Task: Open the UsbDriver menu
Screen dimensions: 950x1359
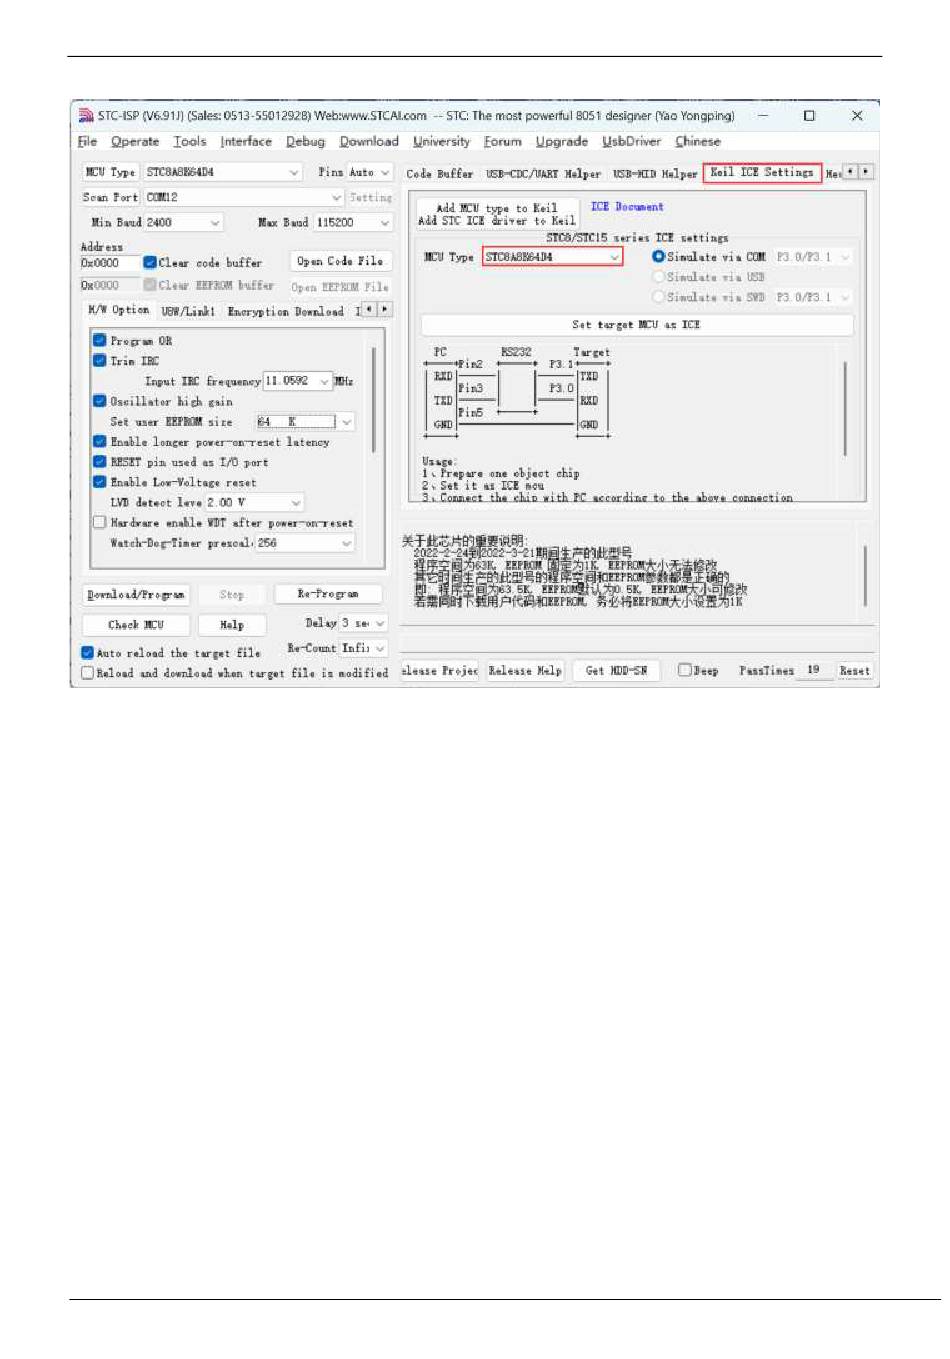Action: (x=631, y=142)
